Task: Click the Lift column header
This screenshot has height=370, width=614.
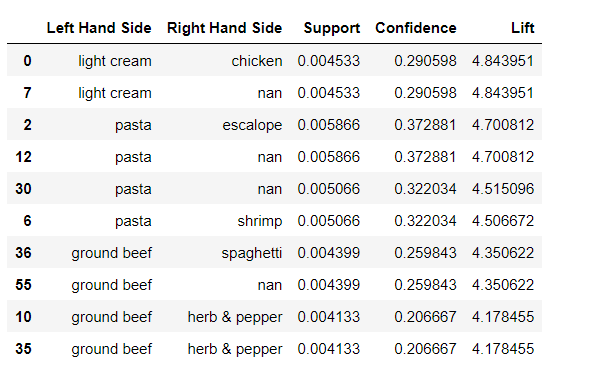Action: (523, 28)
